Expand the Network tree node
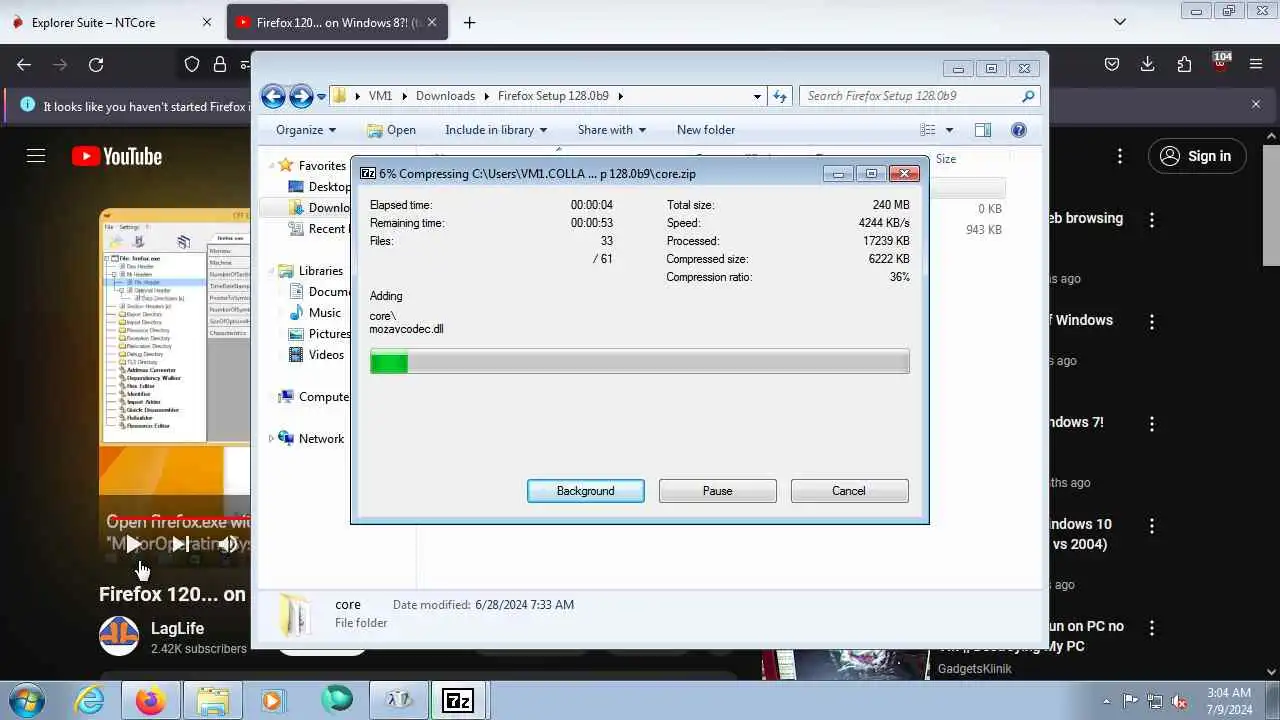 271,439
